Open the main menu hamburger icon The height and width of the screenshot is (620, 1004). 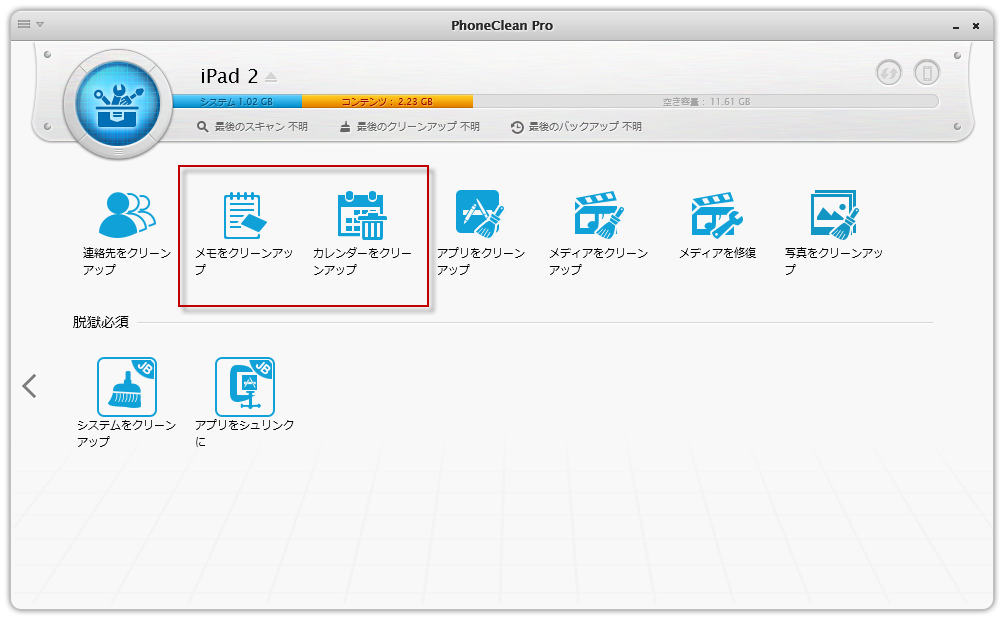[24, 24]
